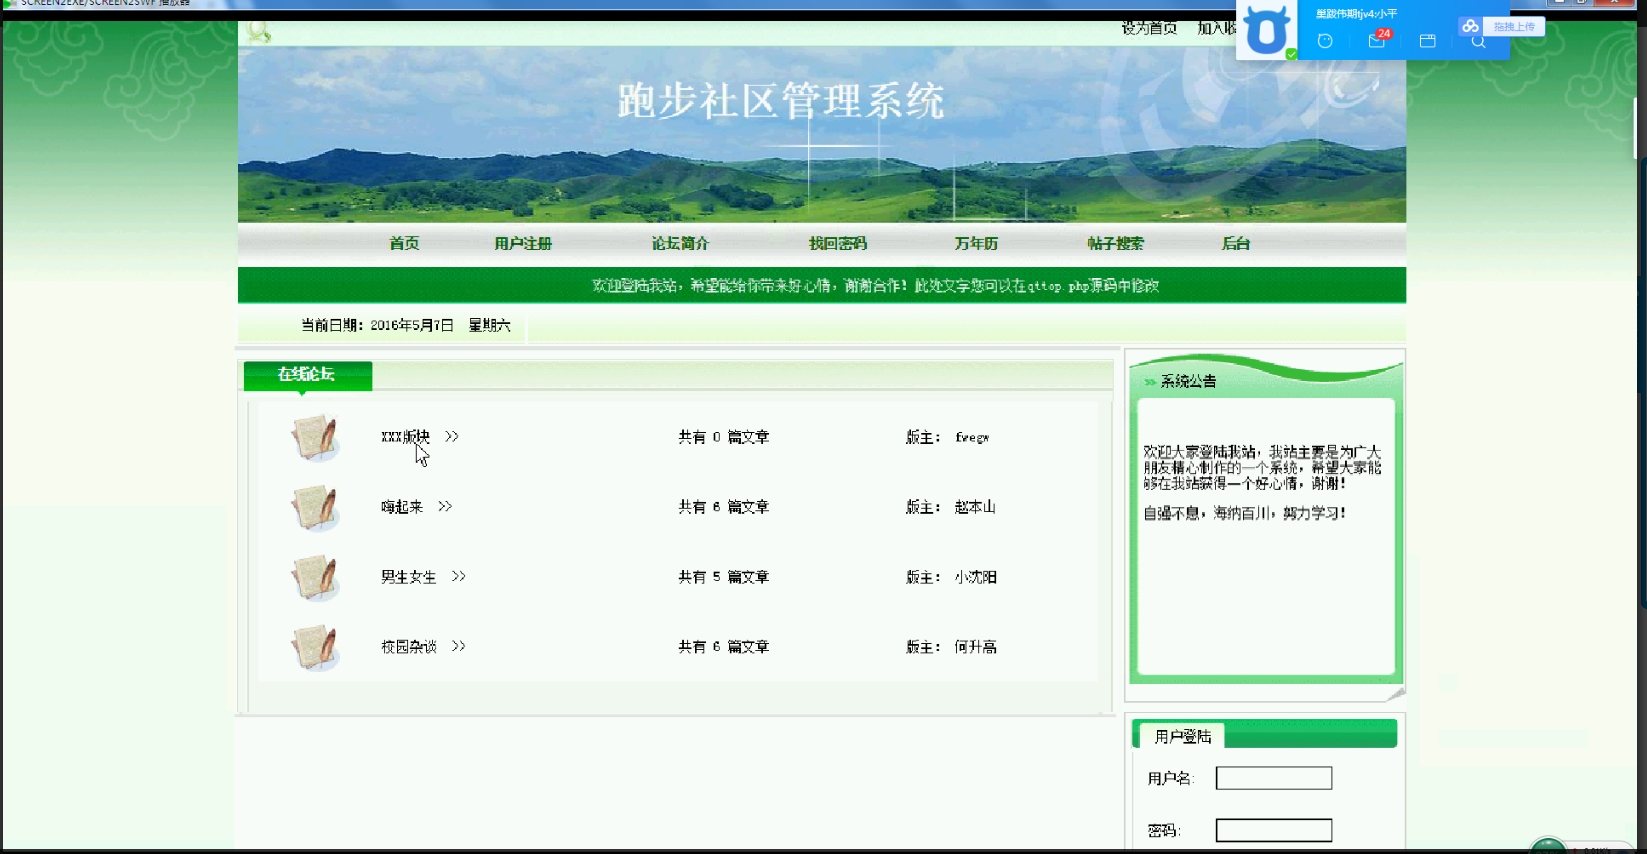The height and width of the screenshot is (854, 1647).
Task: Click the scroll icon beside 男生女生
Action: (x=314, y=578)
